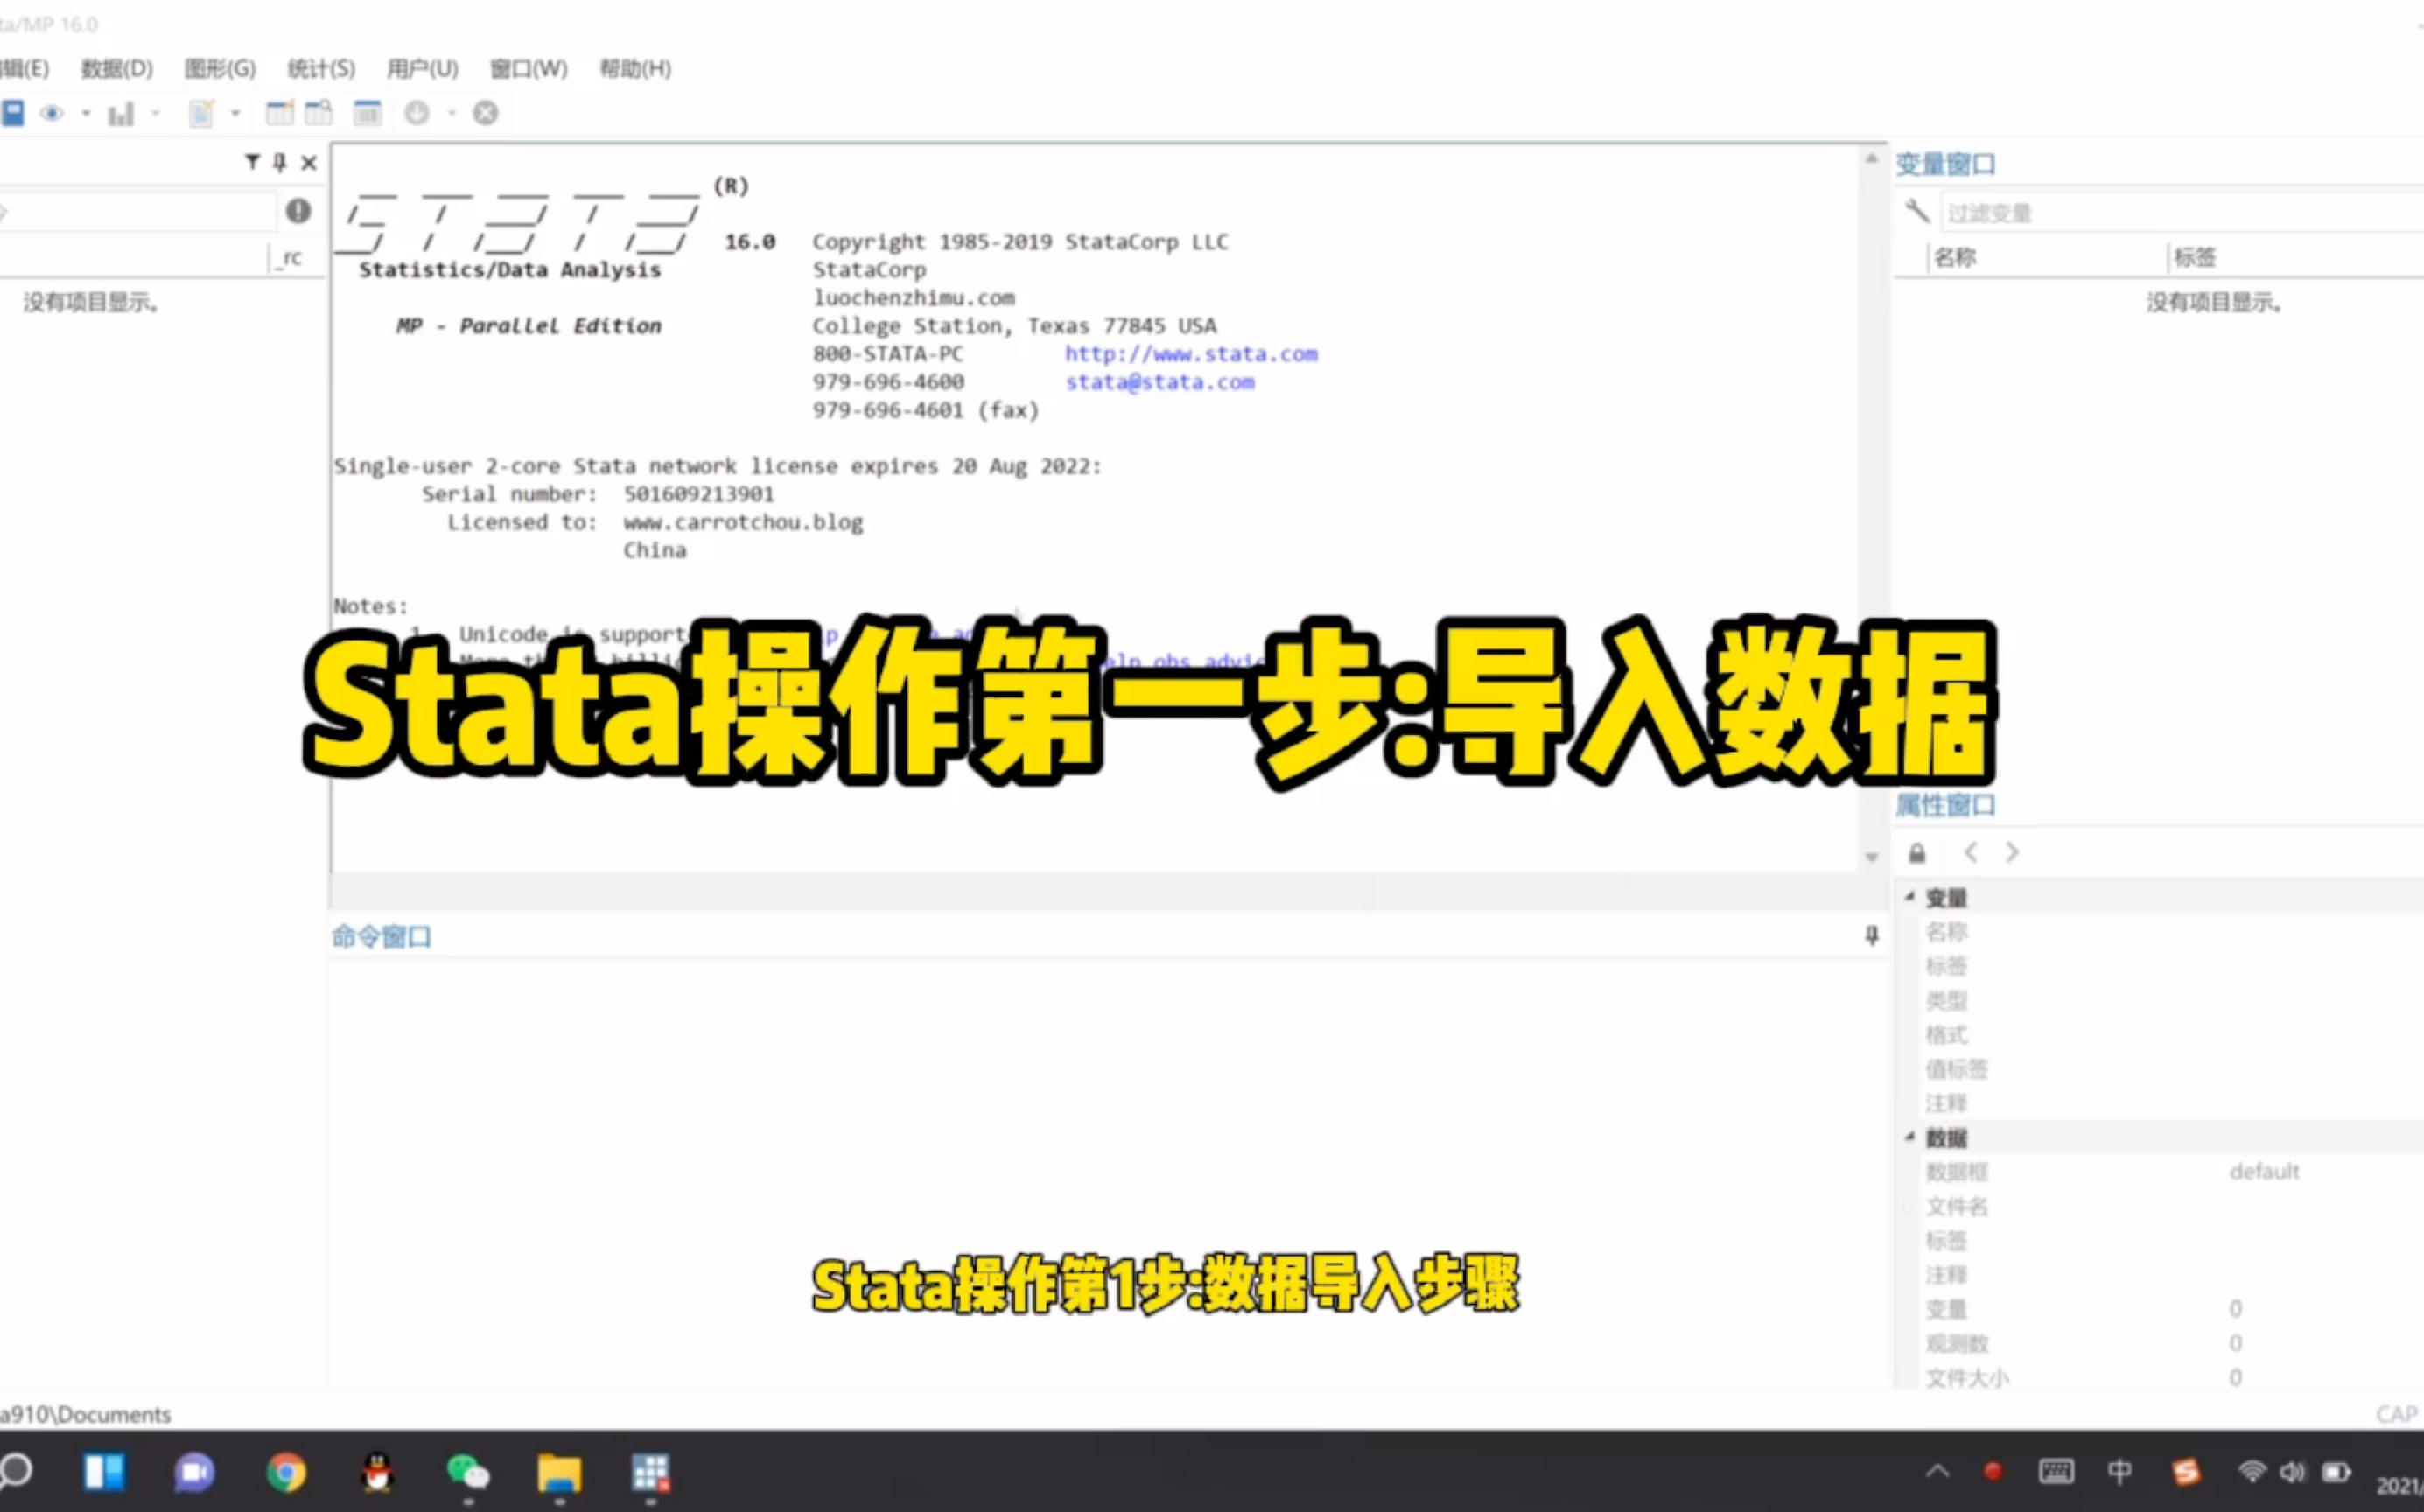Click the stata@stata.com email link
Image resolution: width=2424 pixels, height=1512 pixels.
(1160, 382)
